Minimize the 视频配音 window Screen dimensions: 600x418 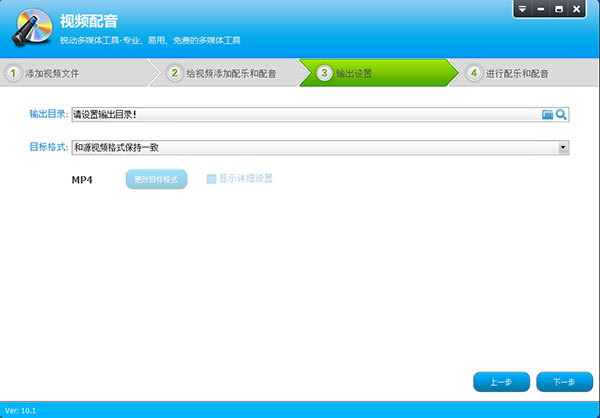click(540, 9)
